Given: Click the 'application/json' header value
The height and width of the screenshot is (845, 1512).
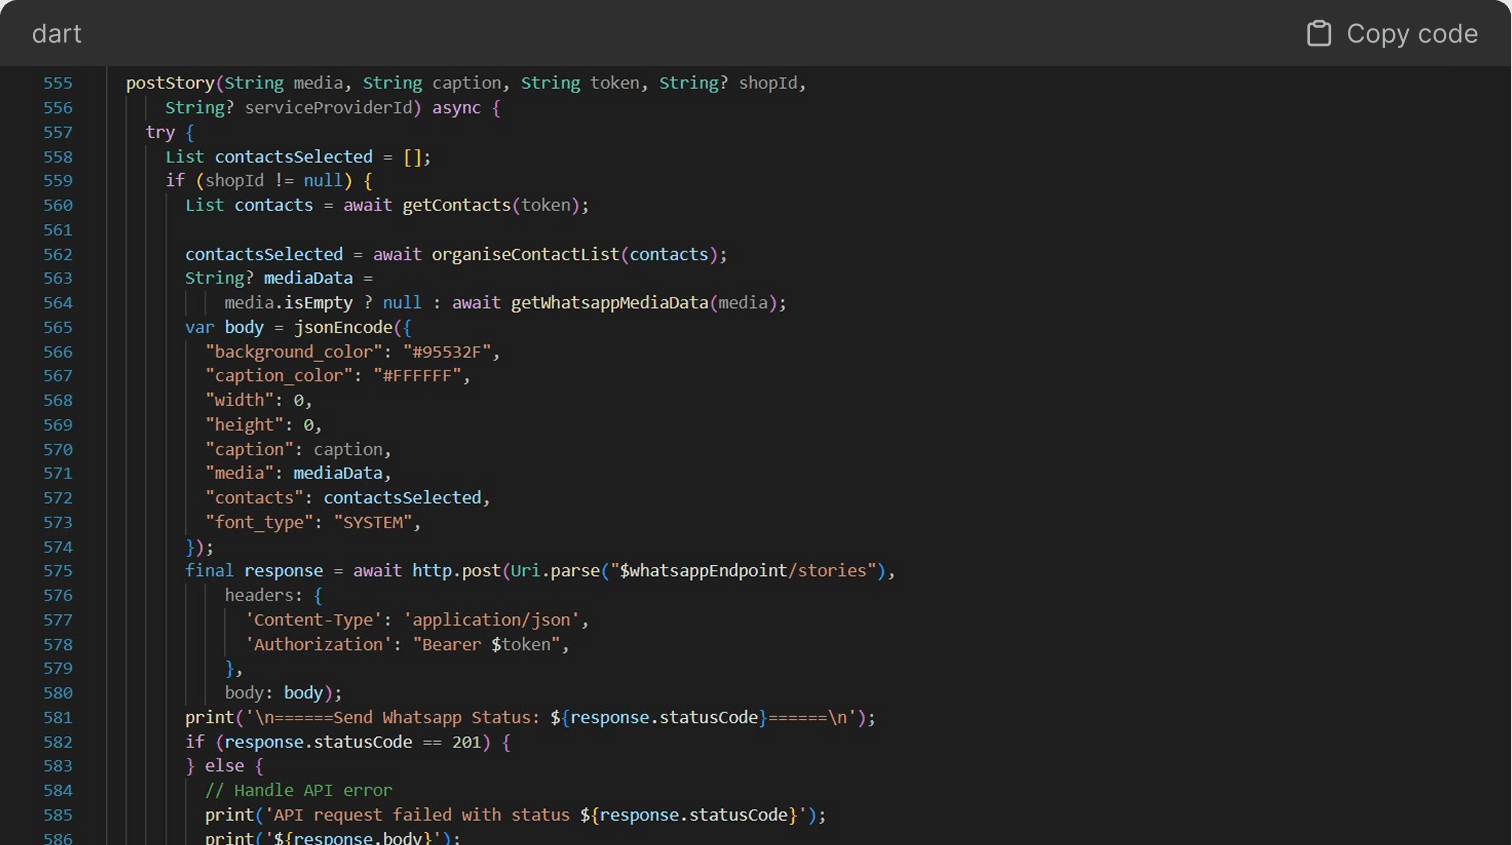Looking at the screenshot, I should 492,620.
